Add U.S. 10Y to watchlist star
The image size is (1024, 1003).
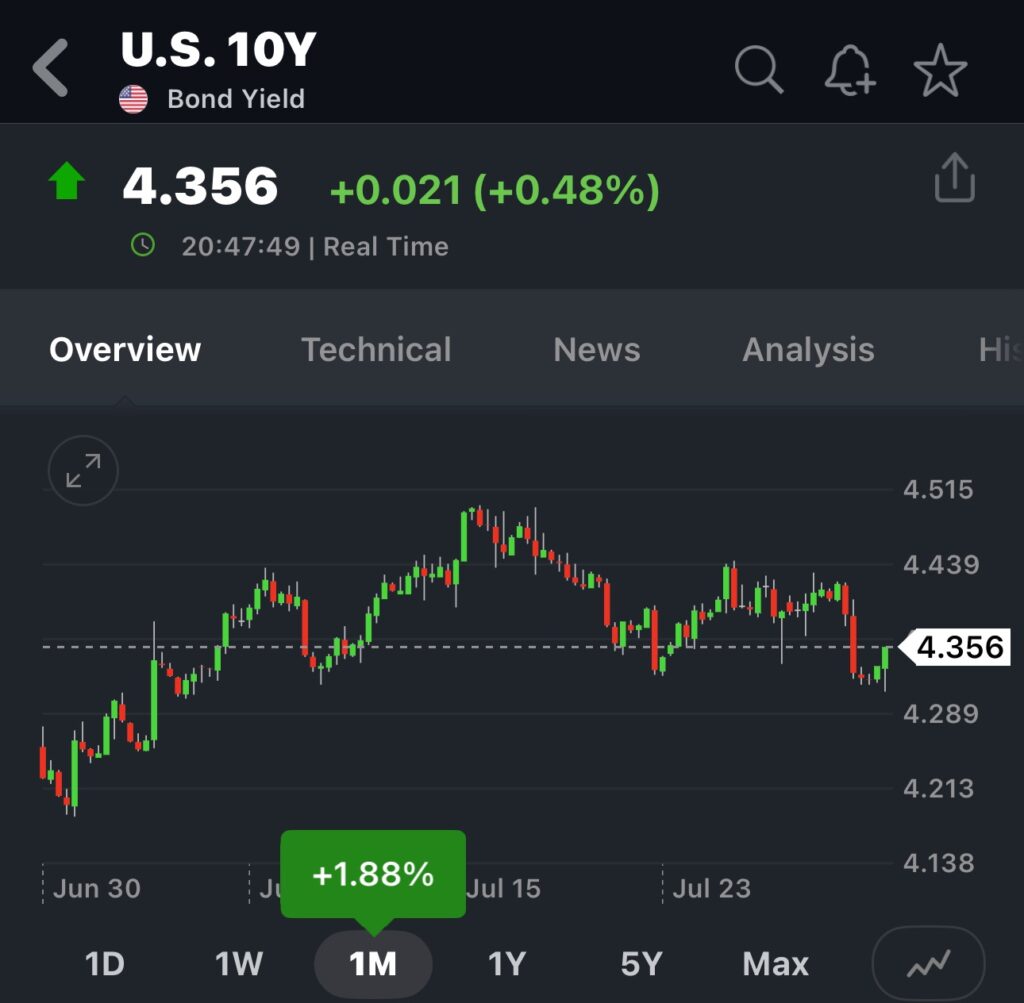(x=940, y=71)
